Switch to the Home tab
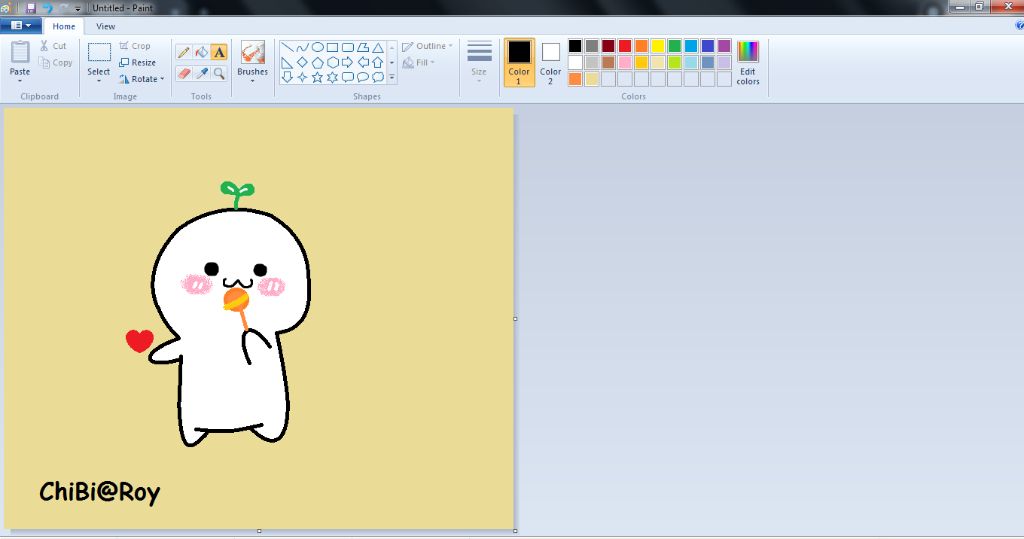The height and width of the screenshot is (539, 1024). click(x=63, y=26)
